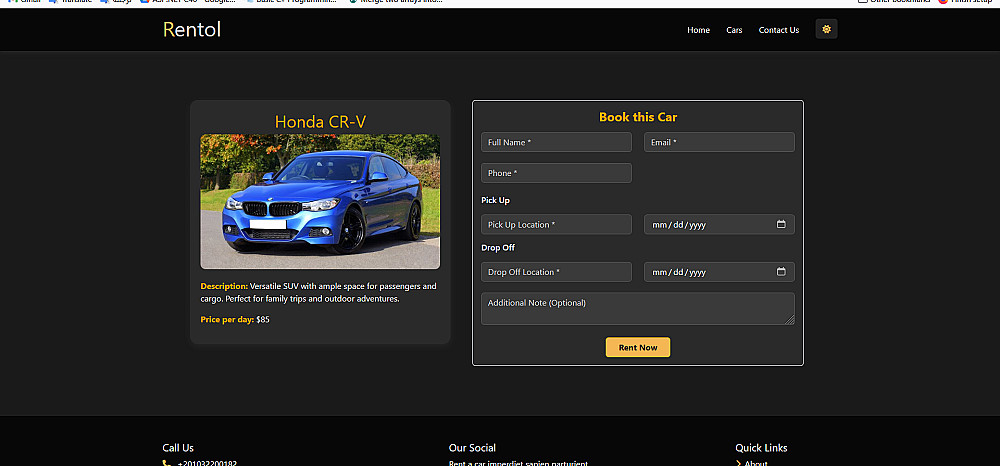Click the Honda CR-V title
1000x466 pixels.
(320, 121)
